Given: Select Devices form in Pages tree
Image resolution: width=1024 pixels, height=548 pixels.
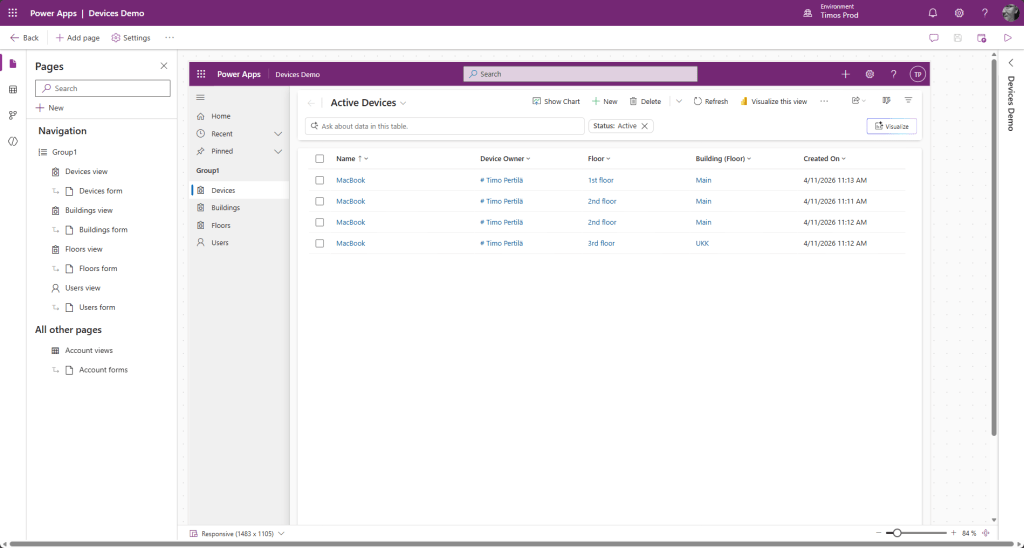Looking at the screenshot, I should (100, 191).
